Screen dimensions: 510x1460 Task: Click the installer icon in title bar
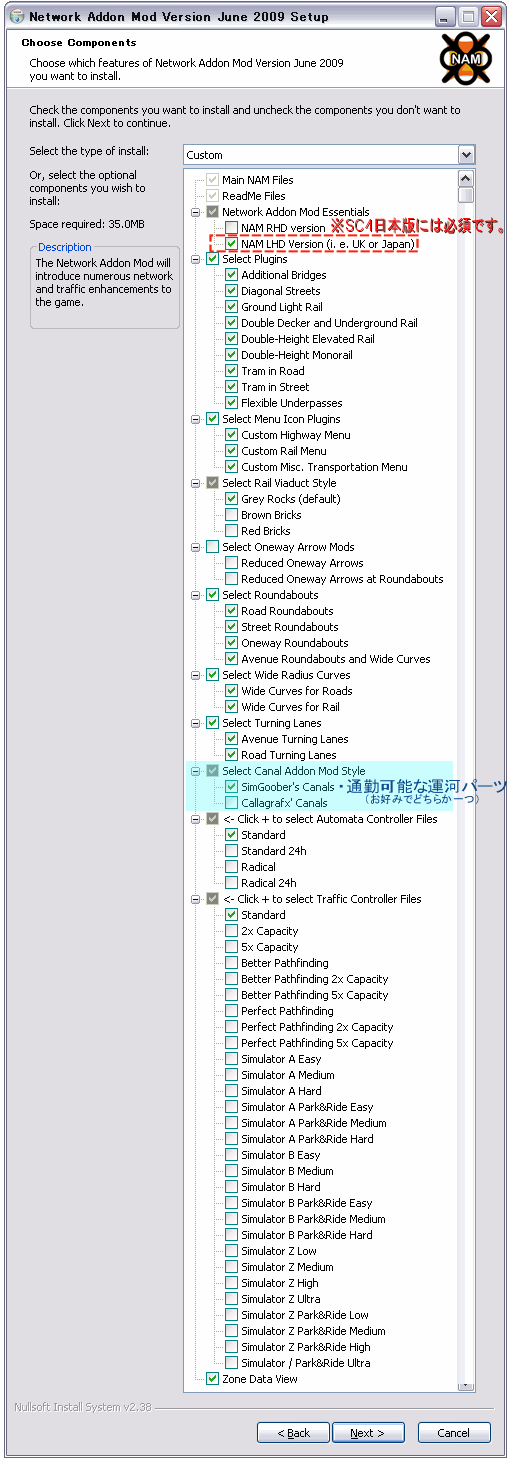(x=16, y=17)
